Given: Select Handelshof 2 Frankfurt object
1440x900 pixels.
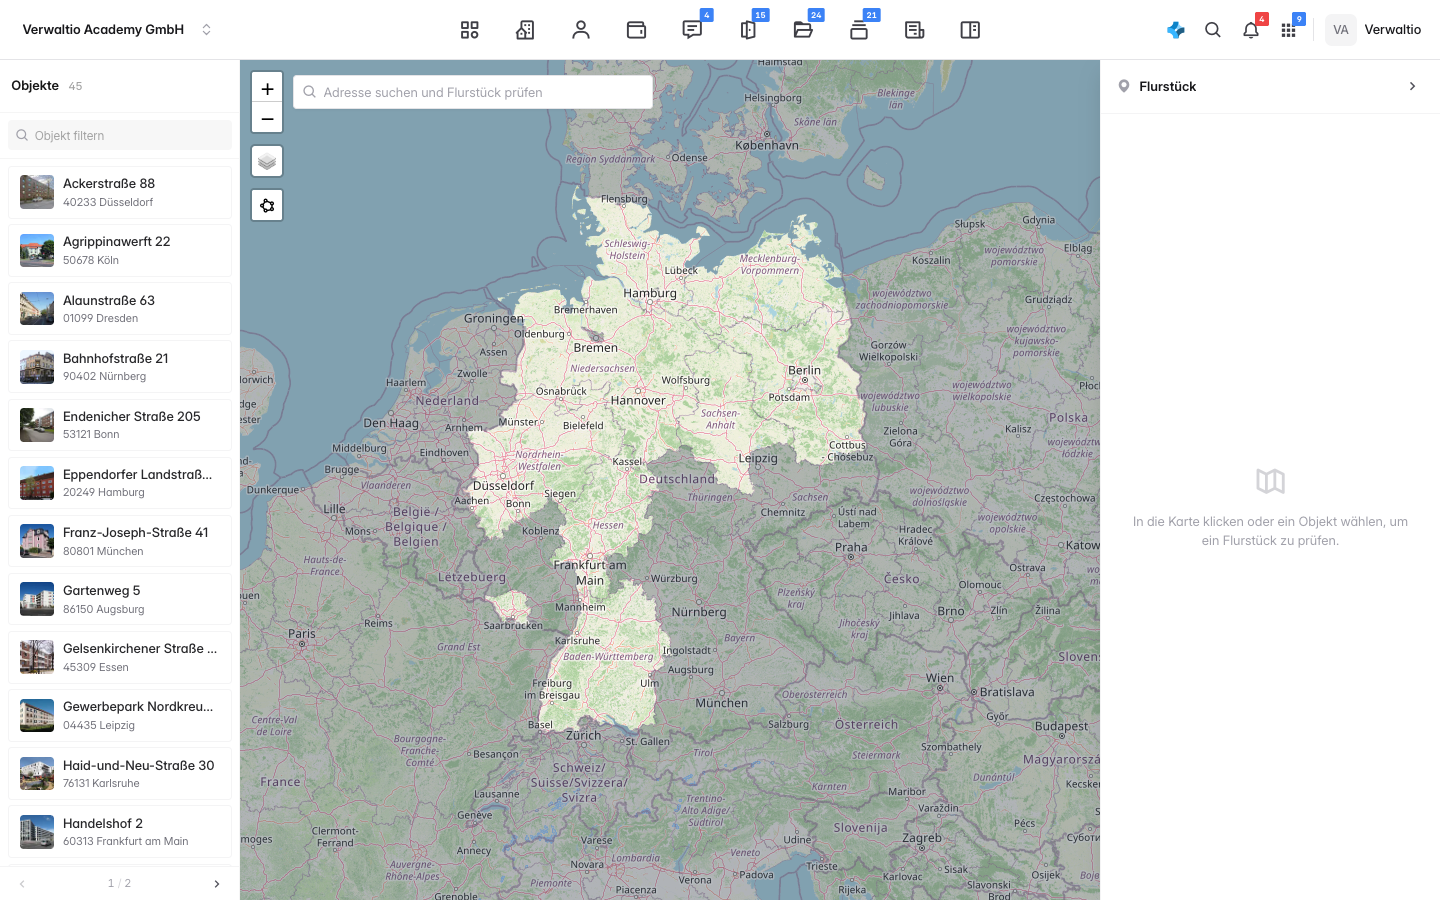Looking at the screenshot, I should point(120,831).
